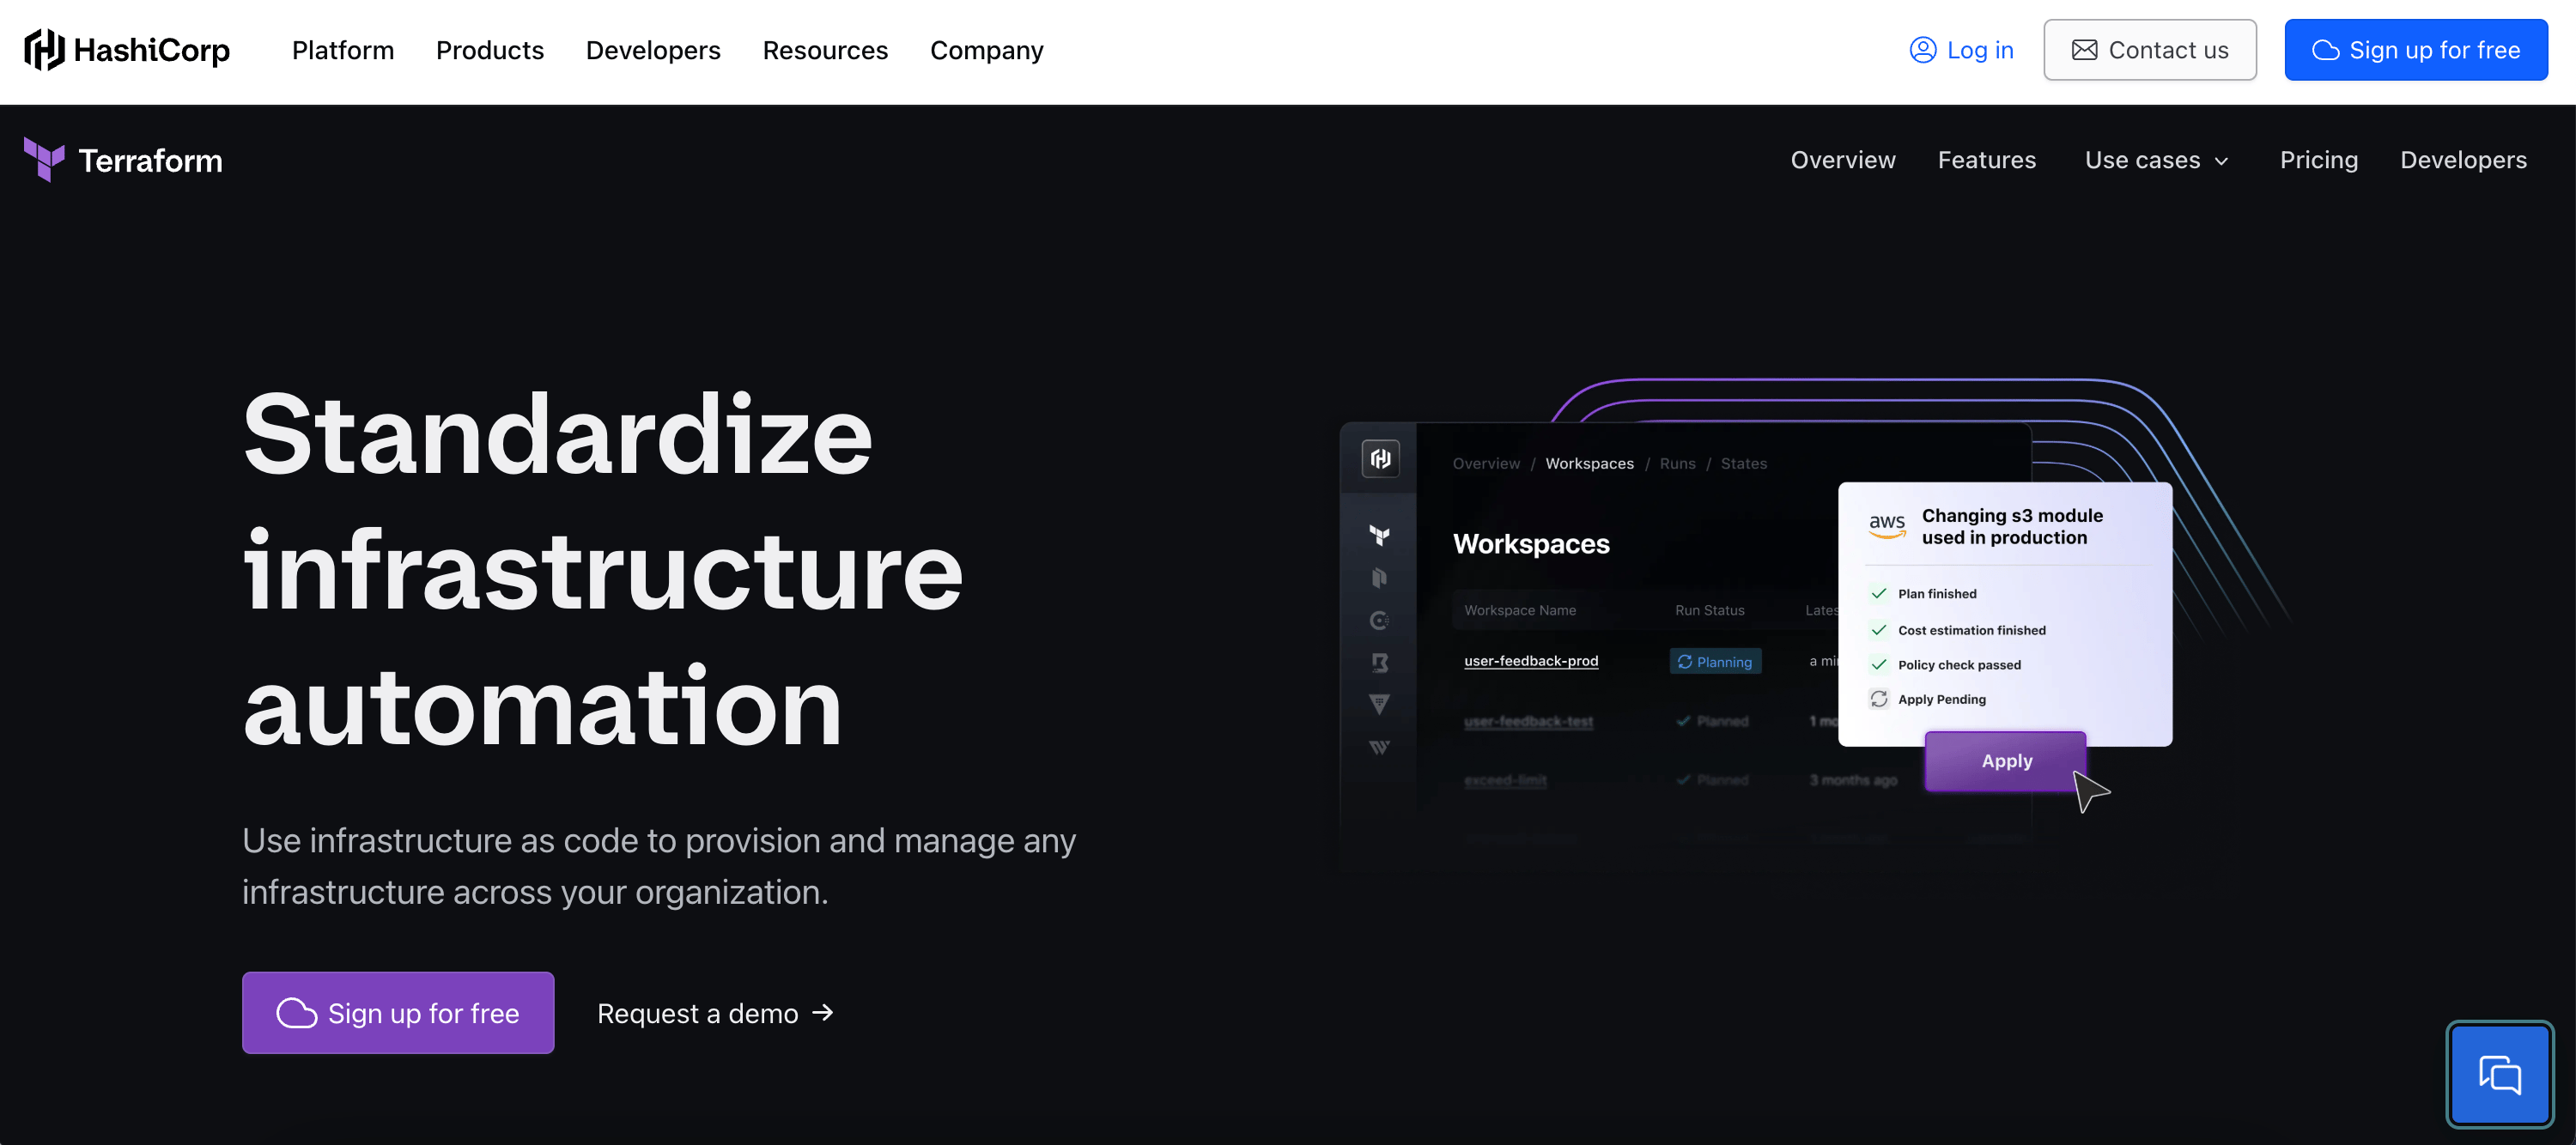The height and width of the screenshot is (1145, 2576).
Task: Click the Workspaces heading in mockup
Action: tap(1531, 544)
